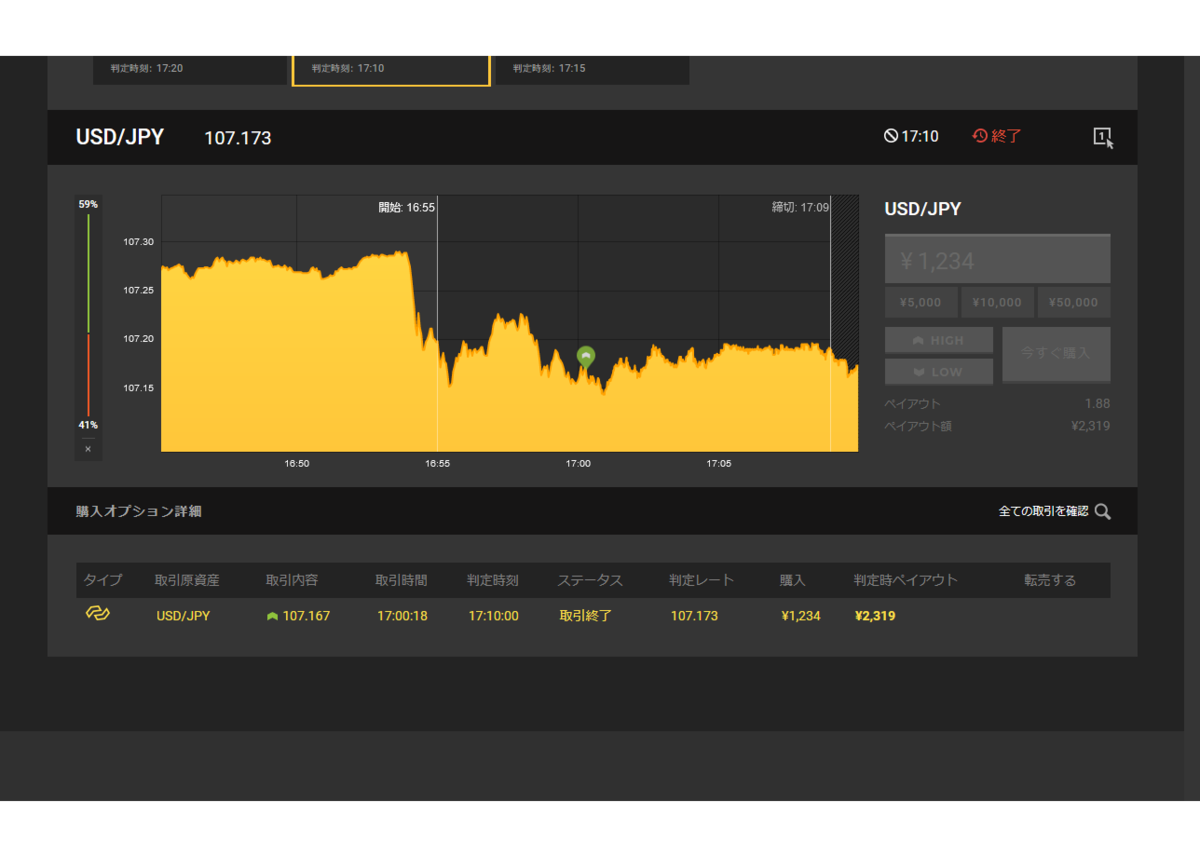
Task: Click the USD/JPY cell in the trade row
Action: [183, 616]
